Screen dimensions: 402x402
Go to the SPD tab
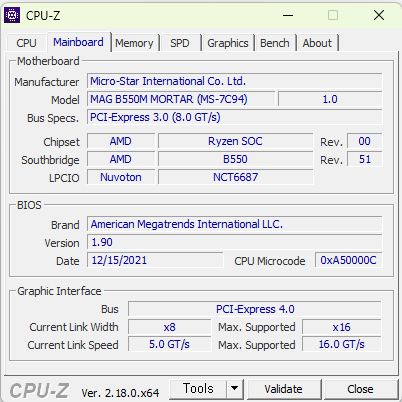[180, 43]
